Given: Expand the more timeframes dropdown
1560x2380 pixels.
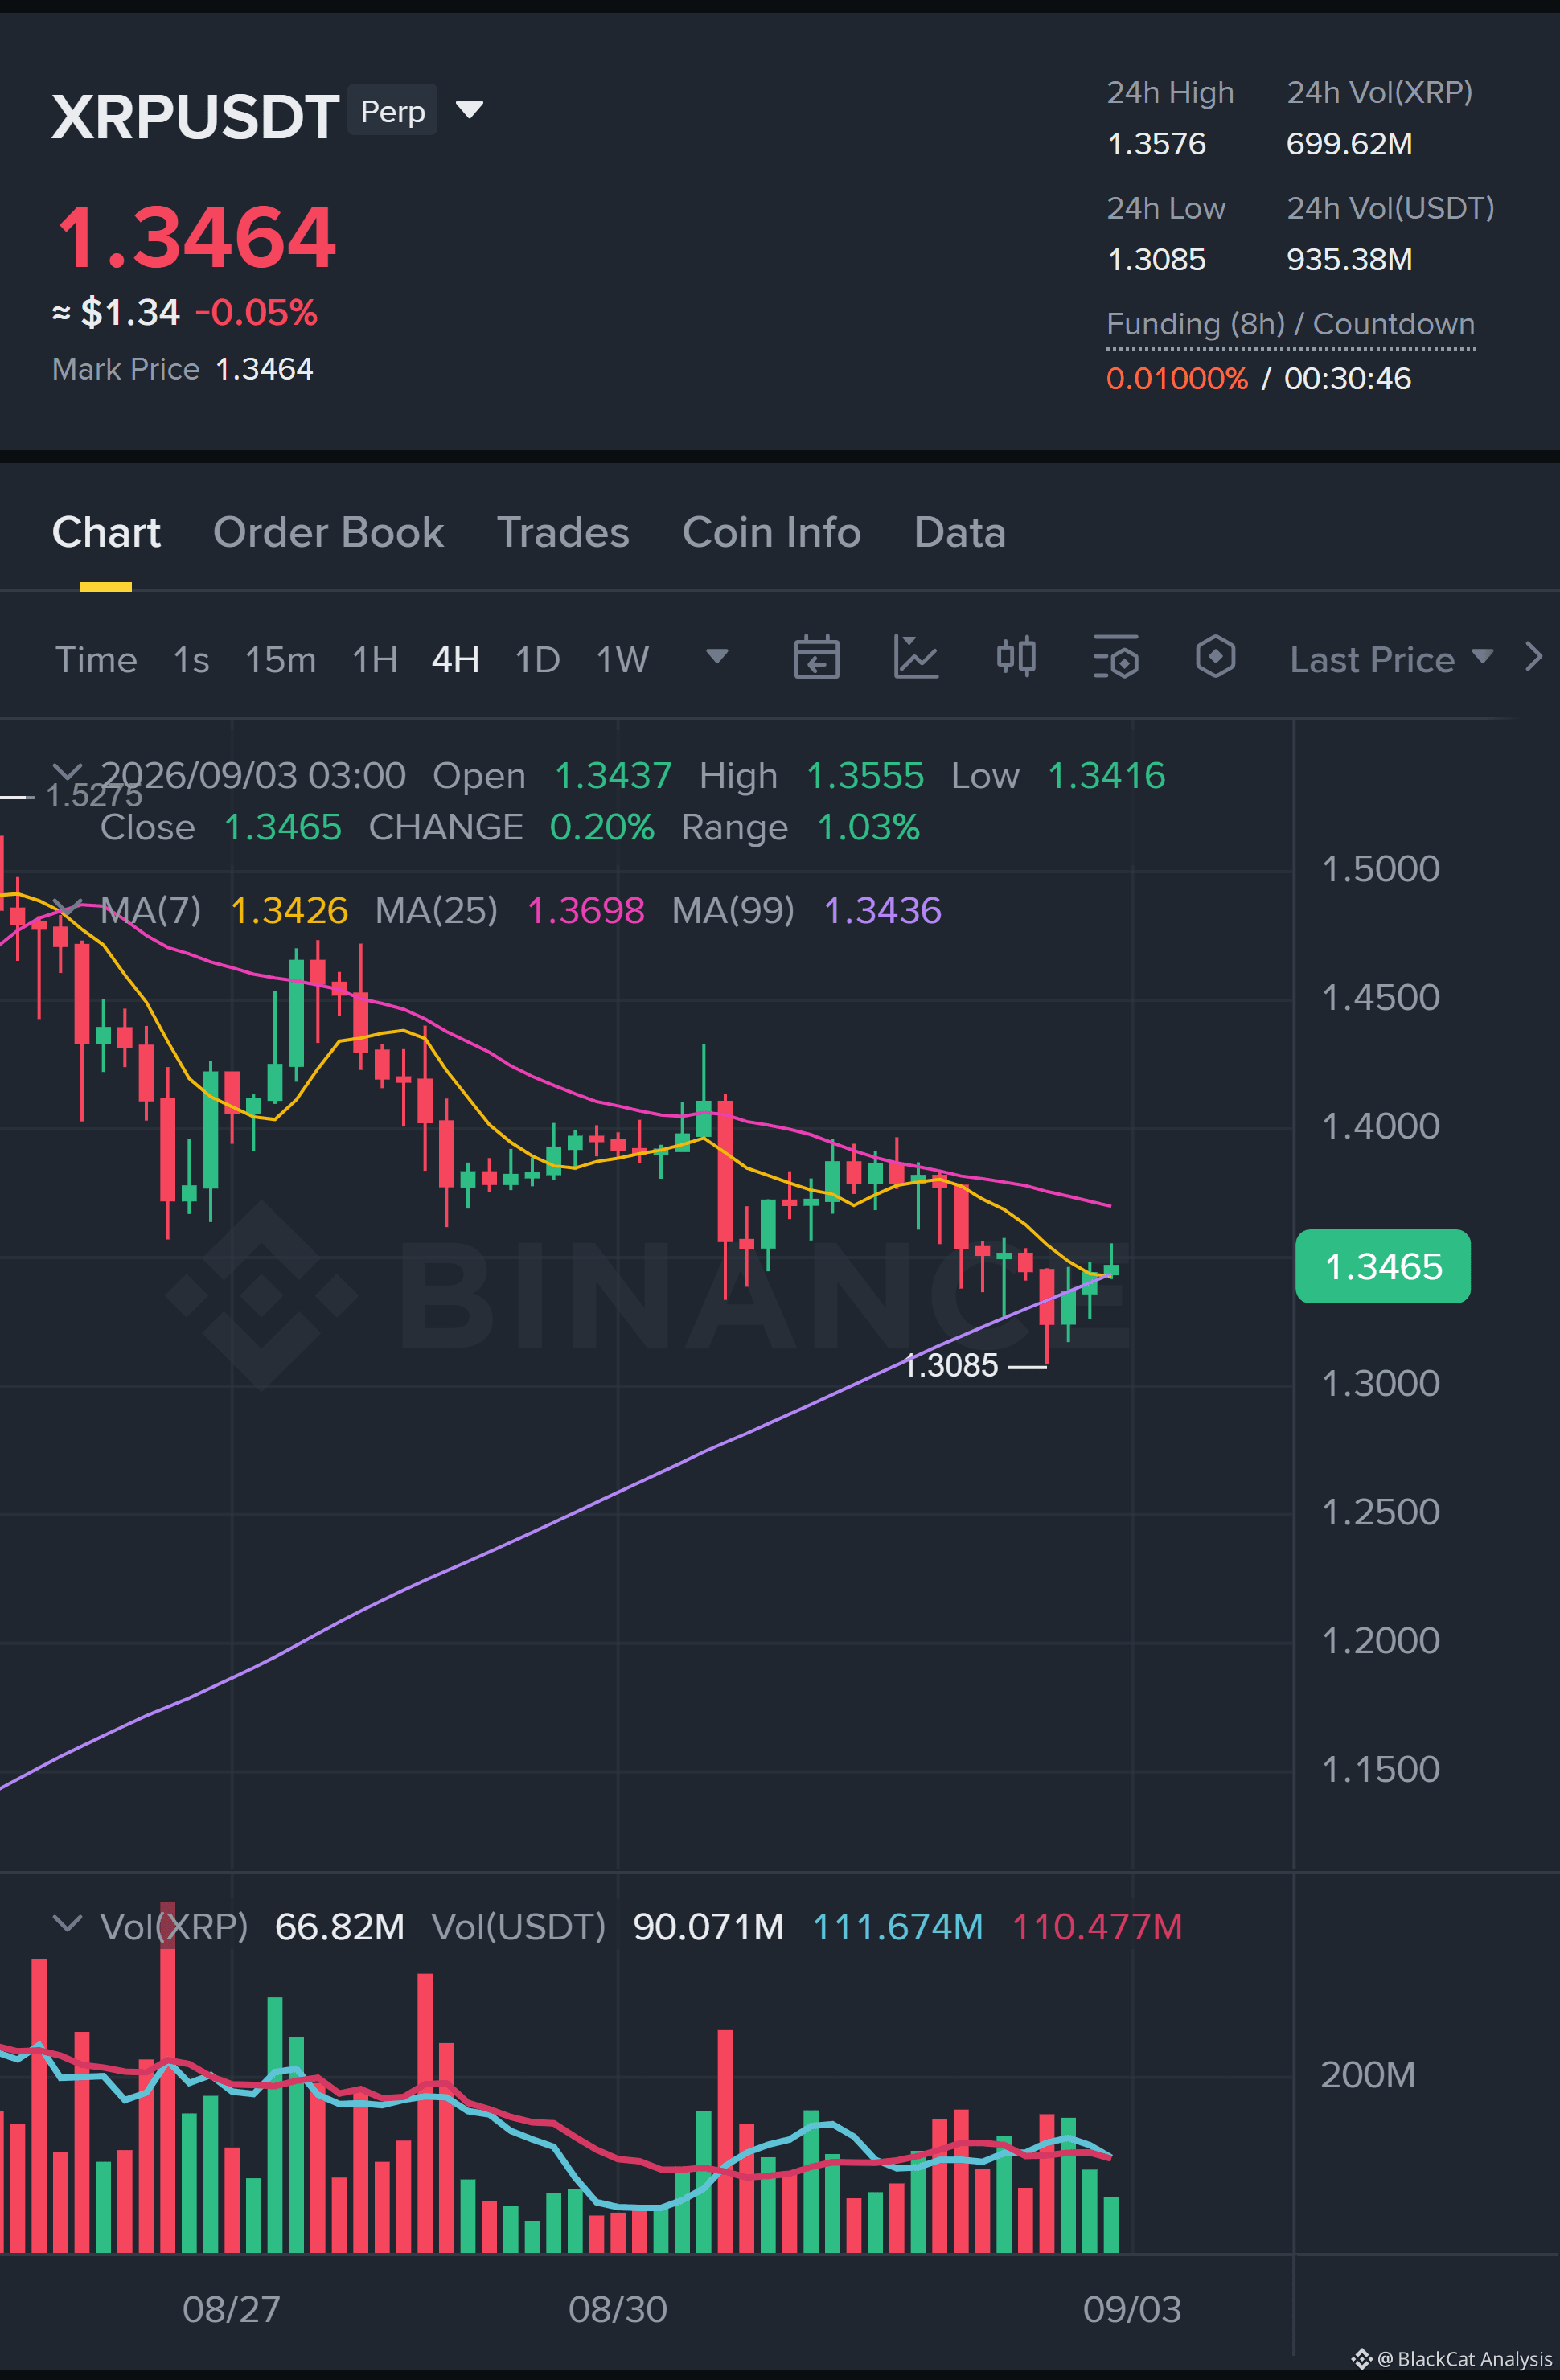Looking at the screenshot, I should 716,656.
